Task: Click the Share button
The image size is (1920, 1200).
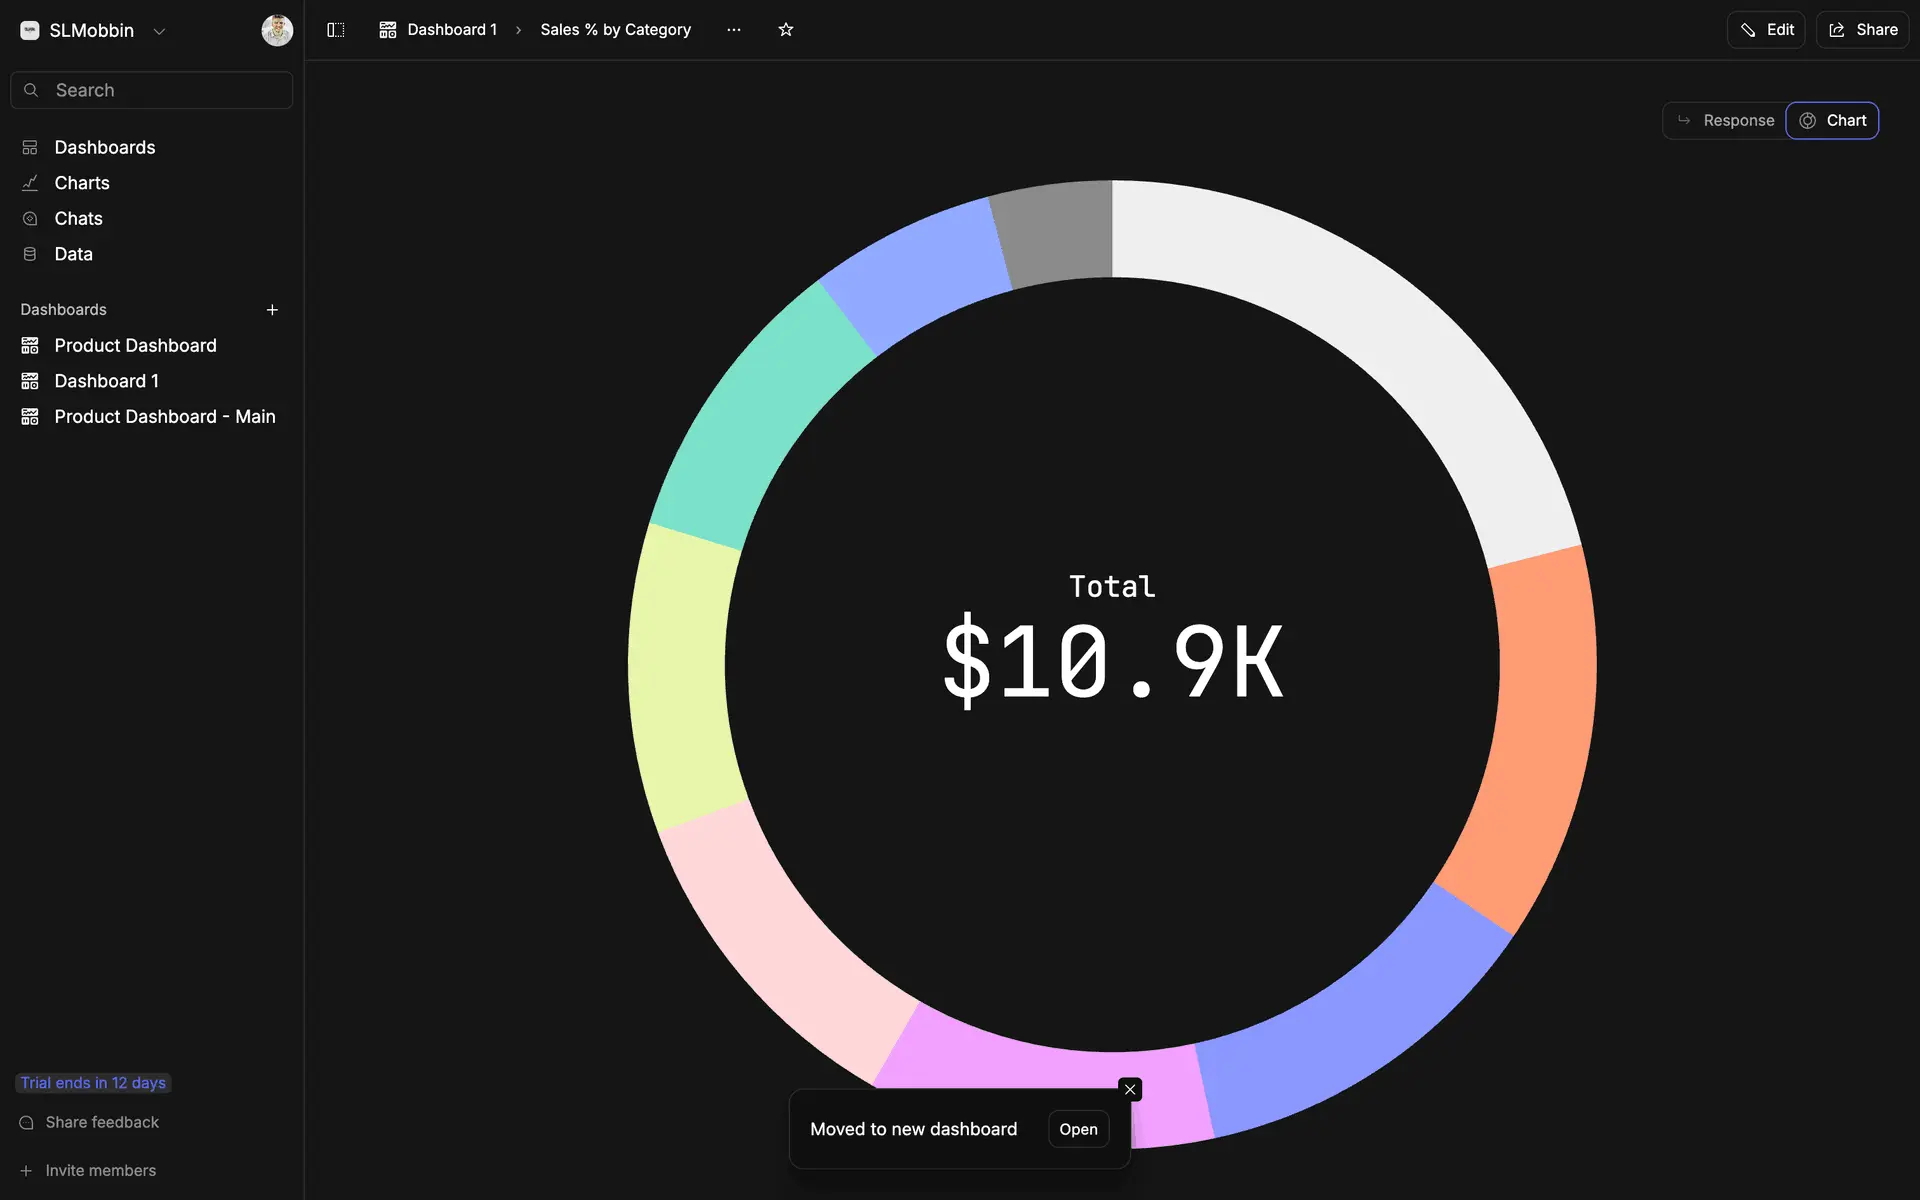Action: tap(1863, 30)
